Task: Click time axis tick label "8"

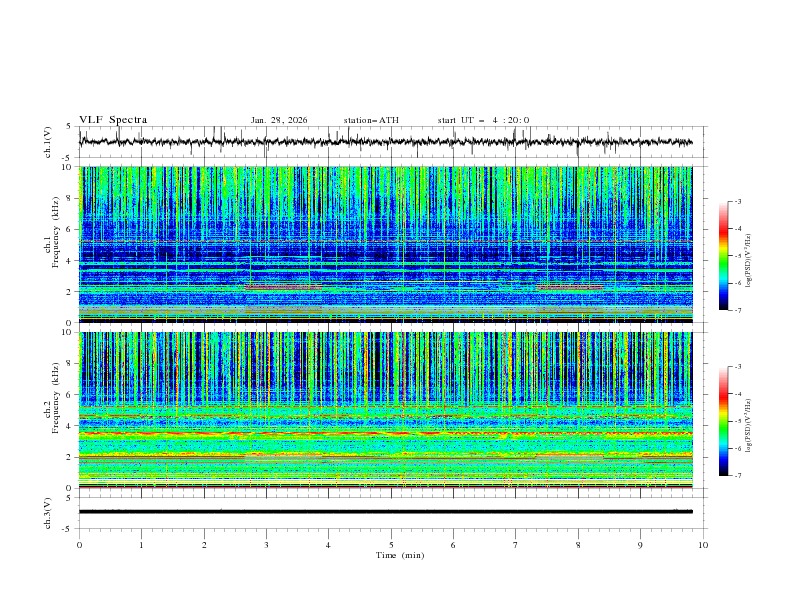Action: click(578, 545)
